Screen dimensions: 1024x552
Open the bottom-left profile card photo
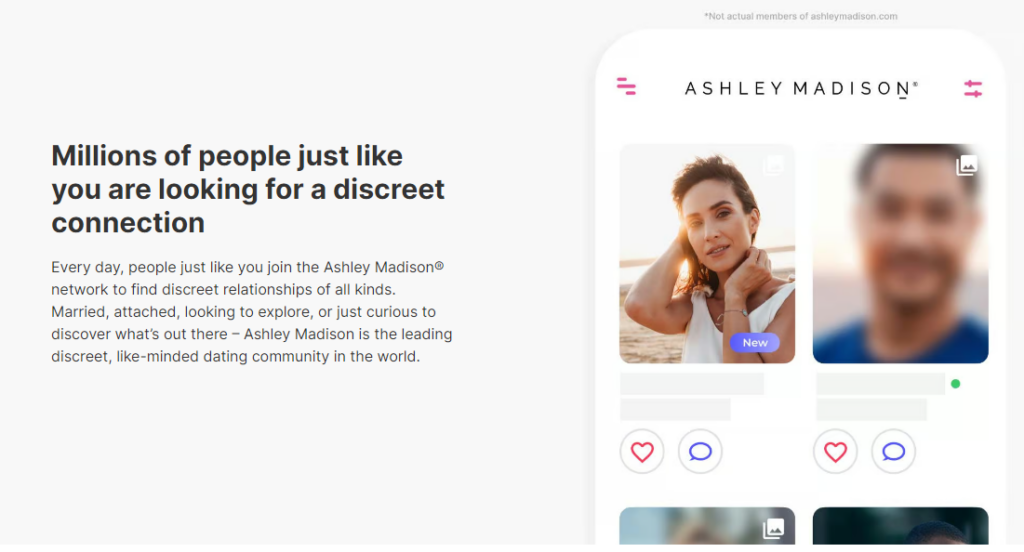coord(707,525)
